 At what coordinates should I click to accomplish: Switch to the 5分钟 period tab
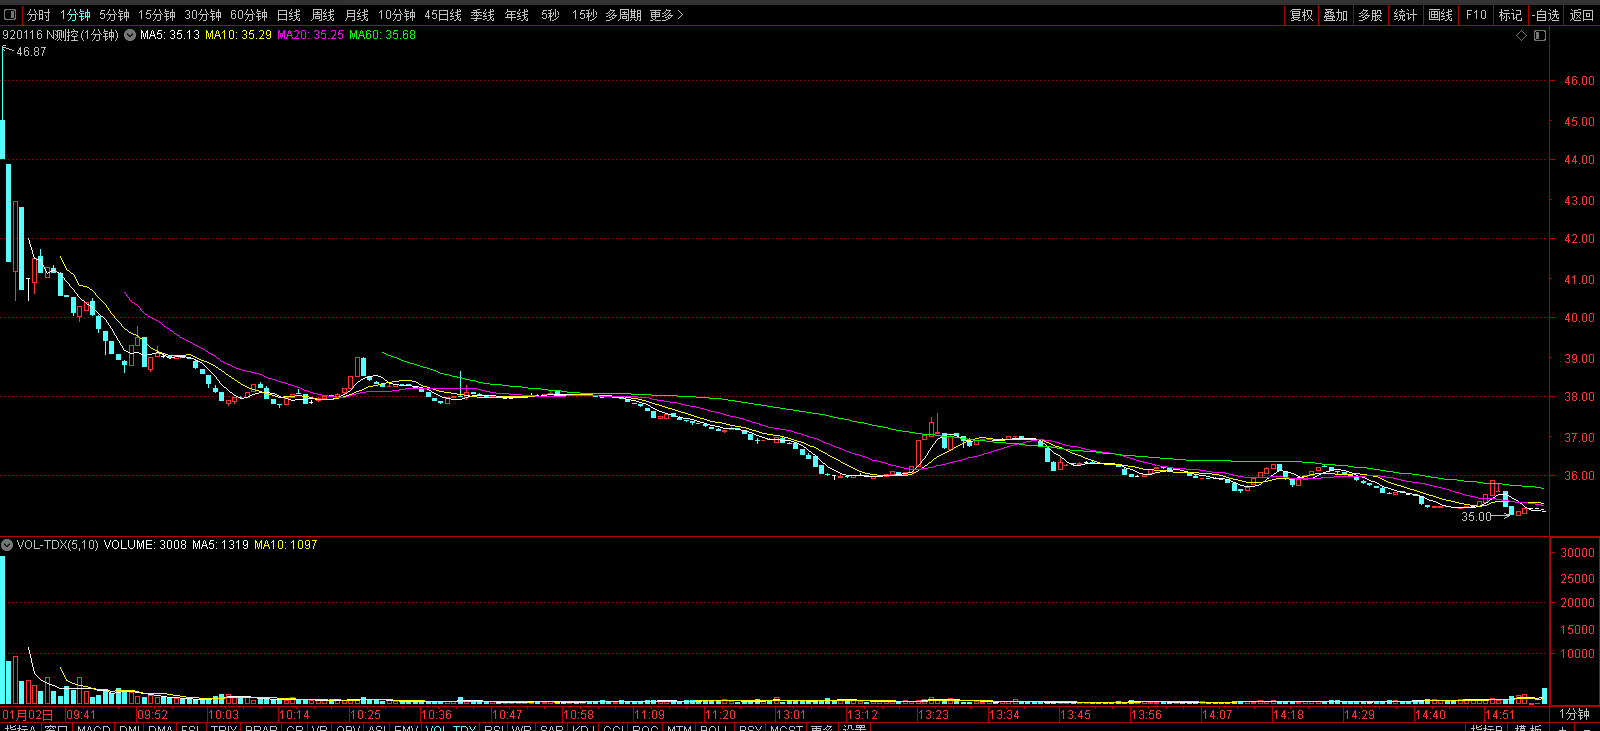(x=114, y=15)
